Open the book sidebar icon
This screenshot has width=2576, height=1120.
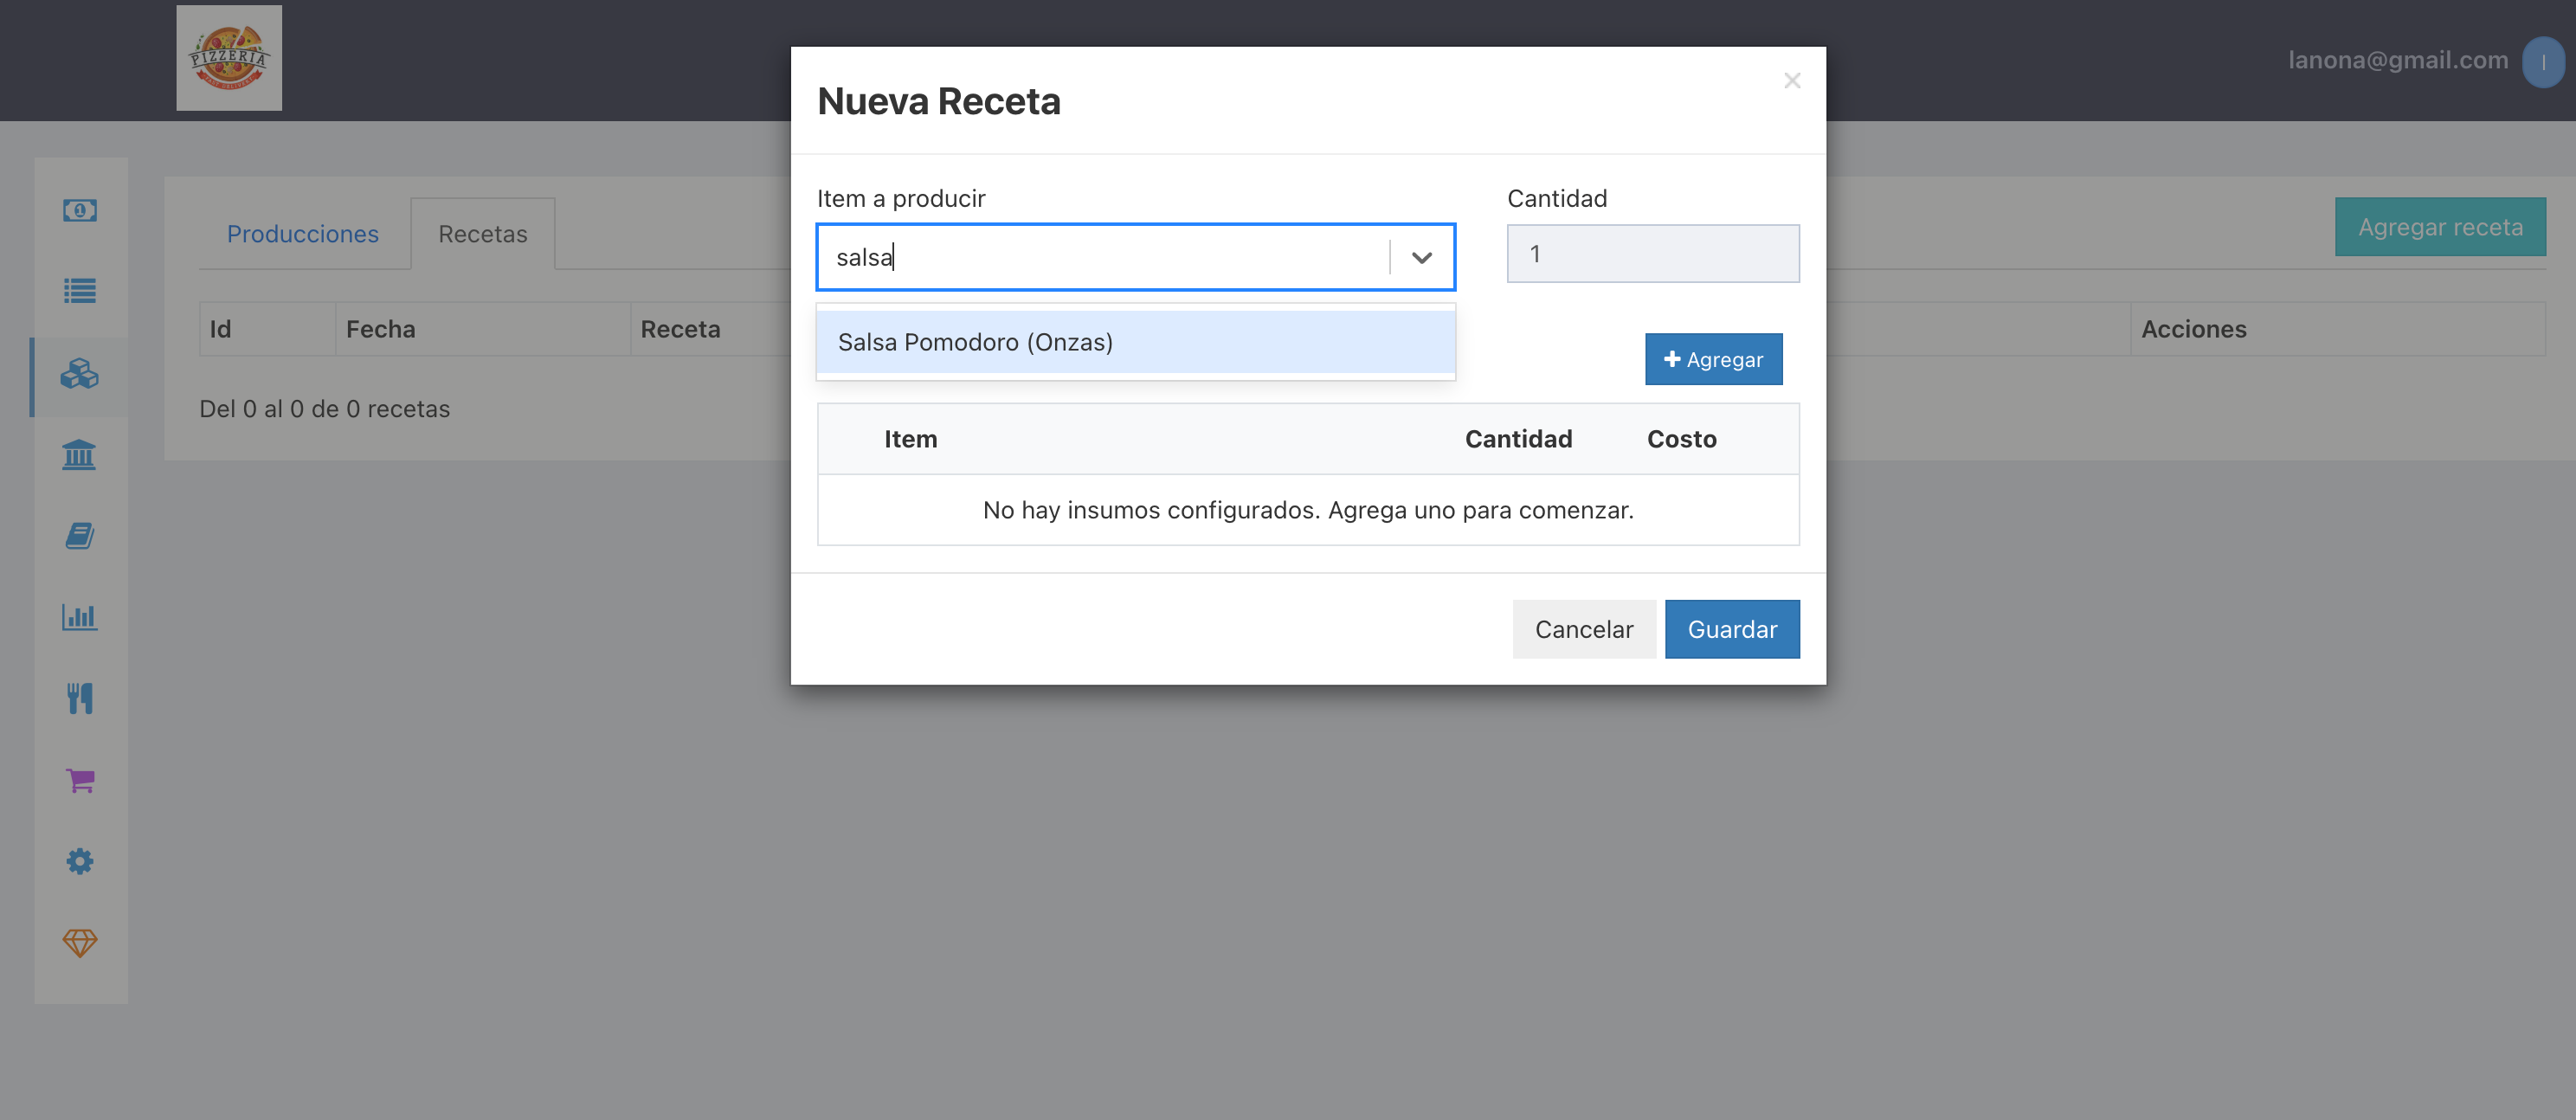point(80,536)
